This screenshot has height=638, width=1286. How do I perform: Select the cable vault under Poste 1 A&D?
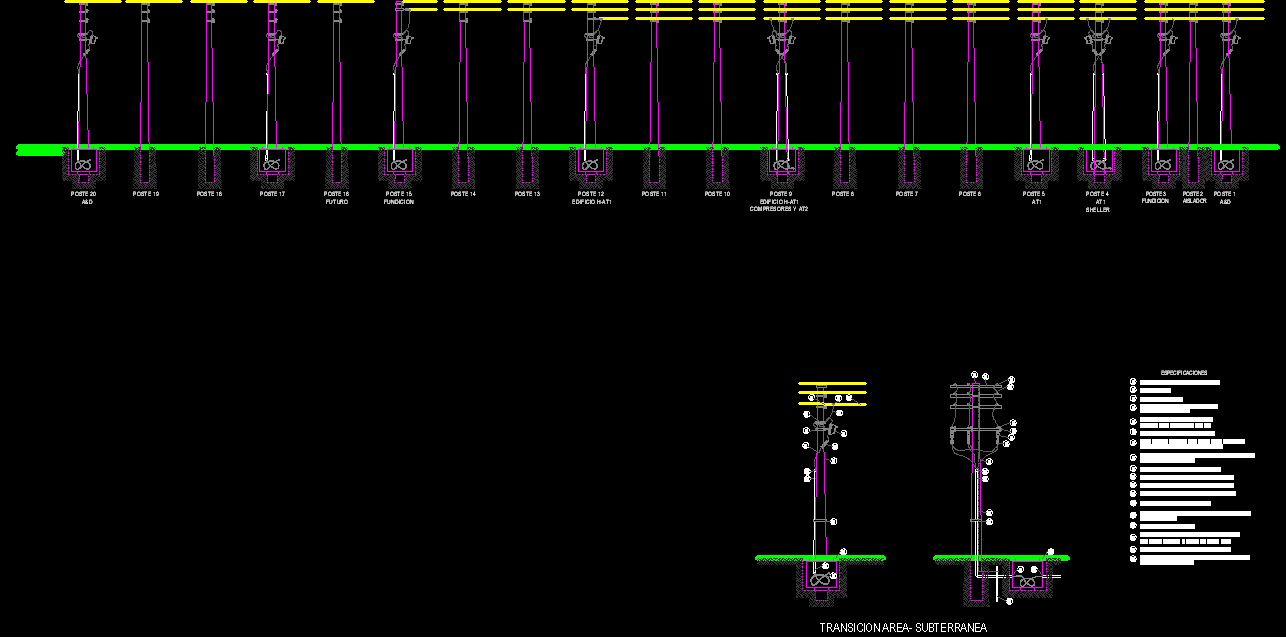pos(1225,162)
